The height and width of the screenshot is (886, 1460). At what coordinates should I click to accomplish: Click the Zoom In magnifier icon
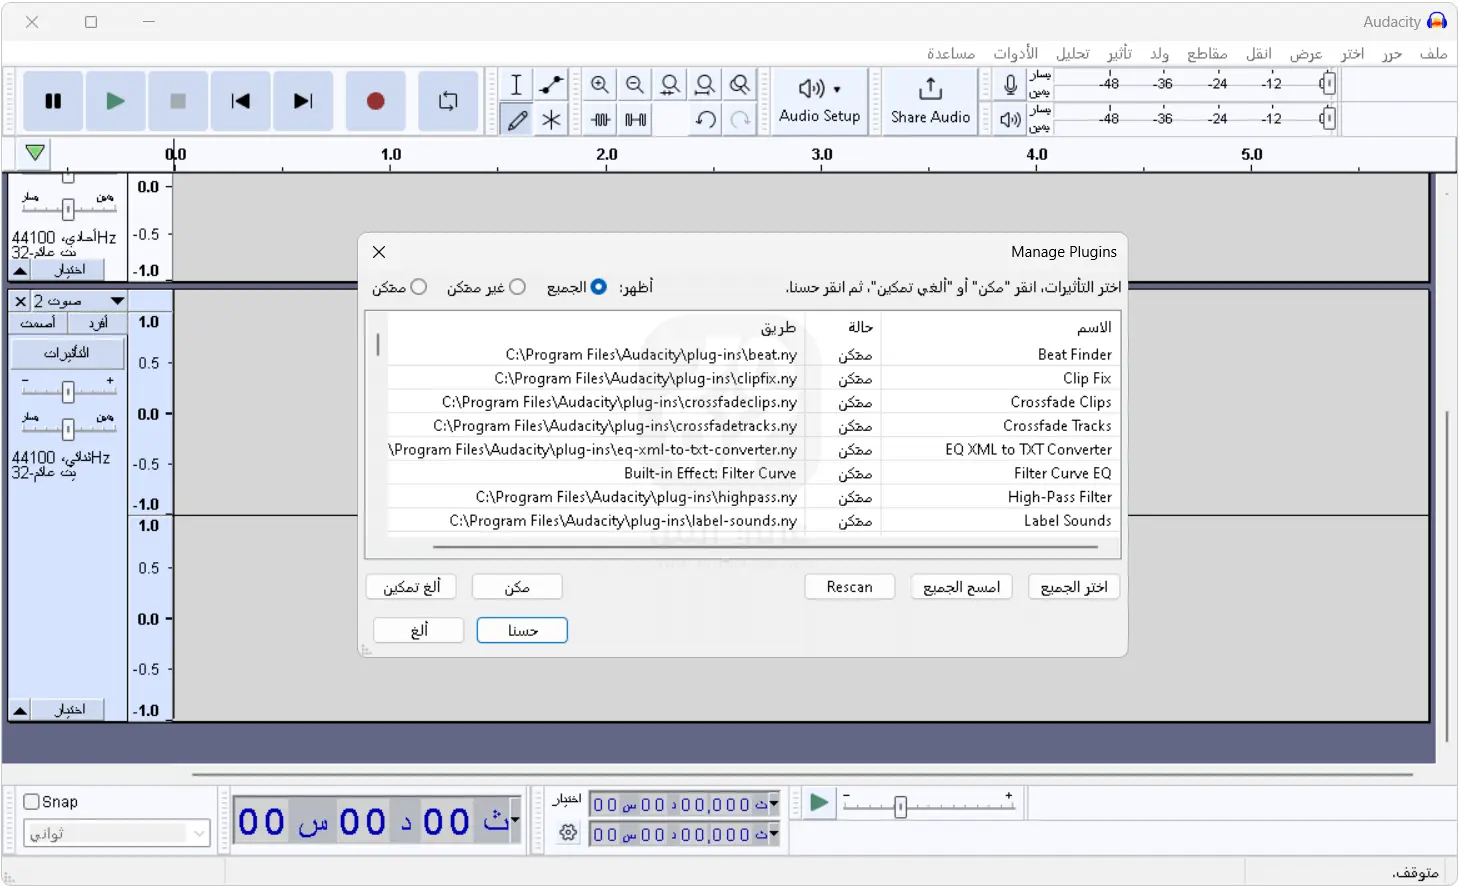pyautogui.click(x=600, y=85)
